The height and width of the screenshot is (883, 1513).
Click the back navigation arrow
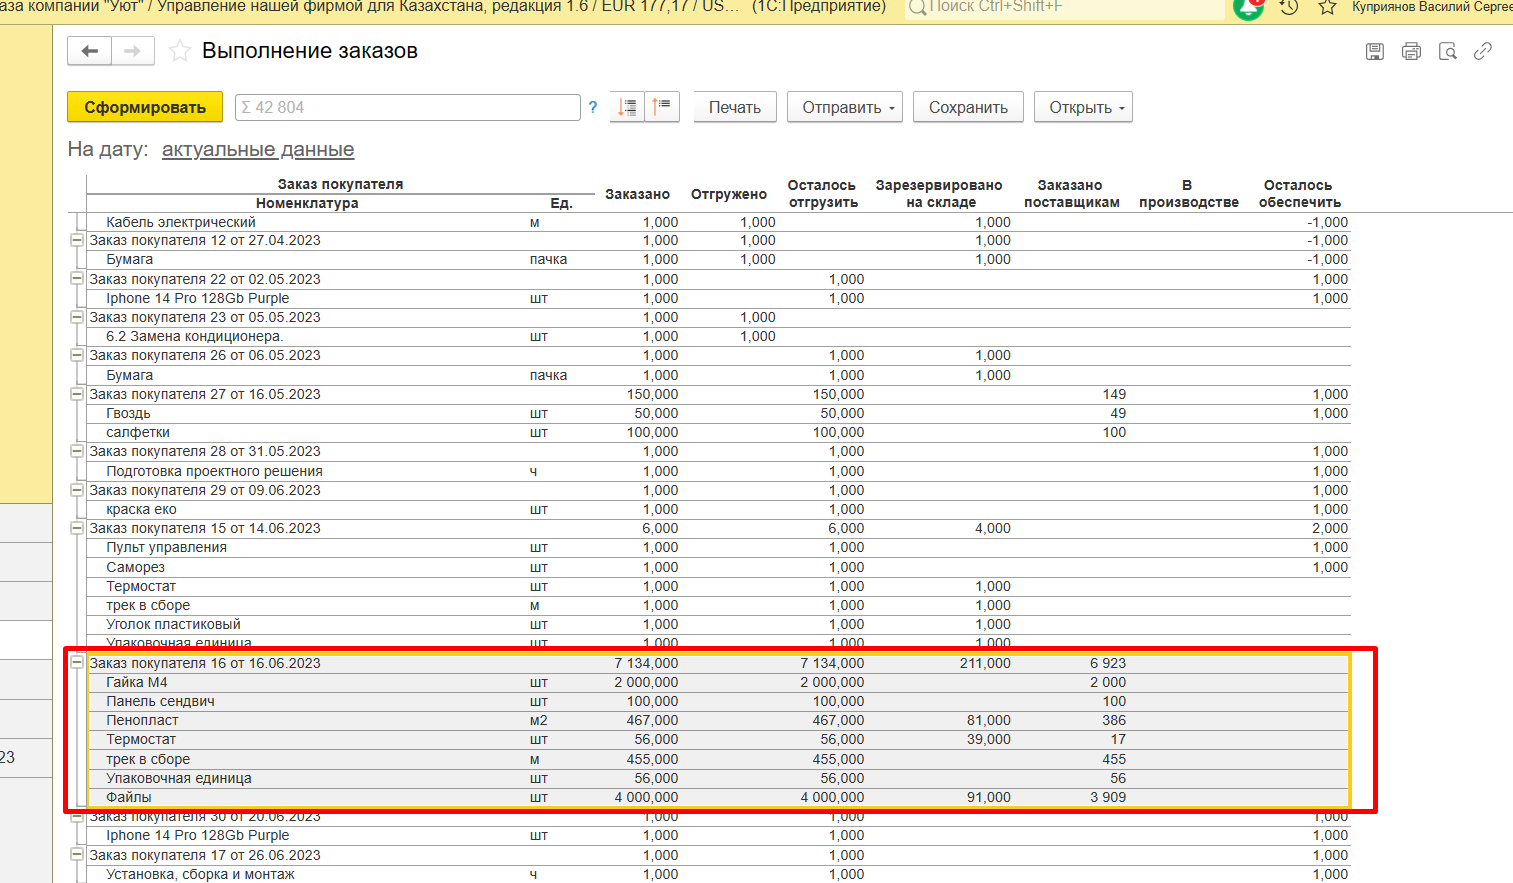(x=90, y=51)
